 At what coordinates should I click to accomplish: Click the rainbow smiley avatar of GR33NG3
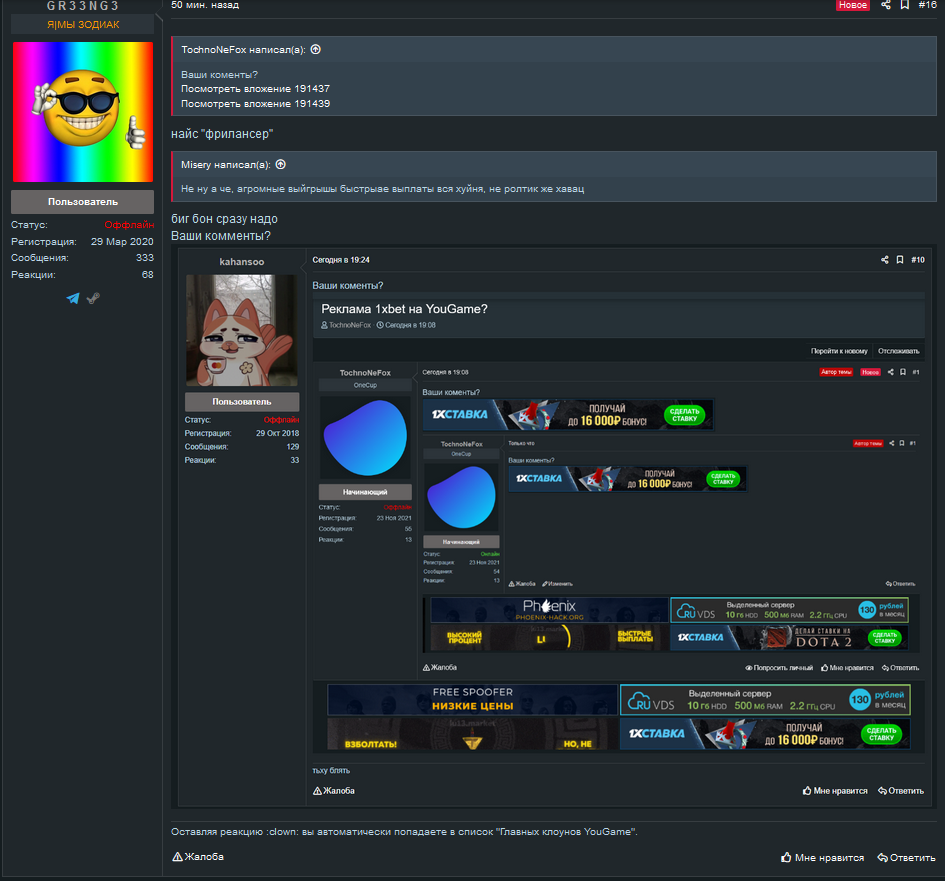pyautogui.click(x=82, y=111)
